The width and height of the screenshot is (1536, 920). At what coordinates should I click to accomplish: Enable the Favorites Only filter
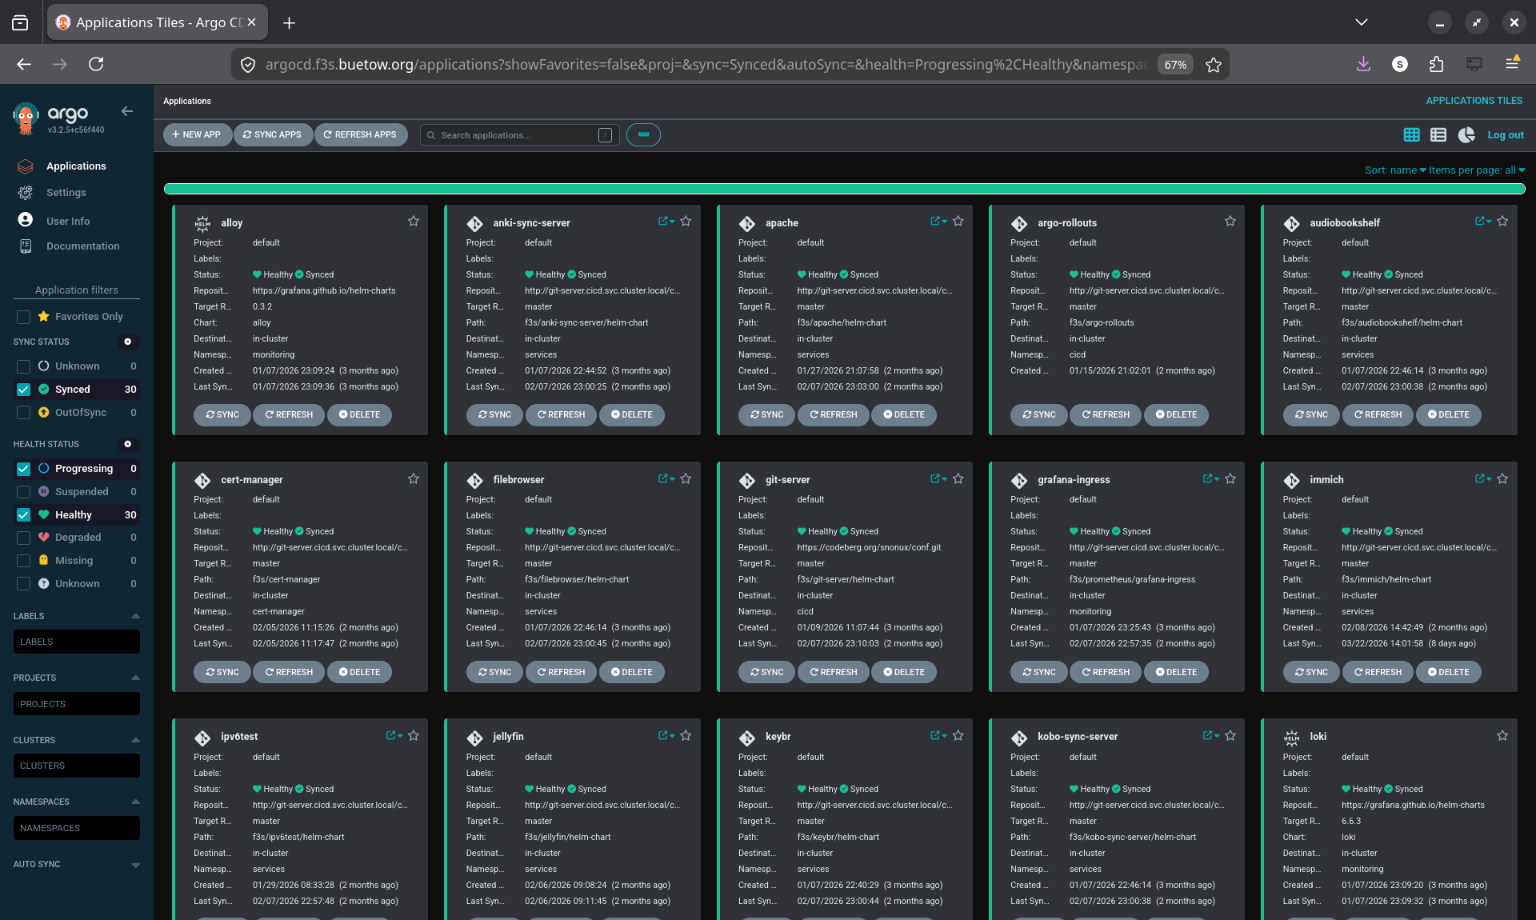tap(22, 316)
